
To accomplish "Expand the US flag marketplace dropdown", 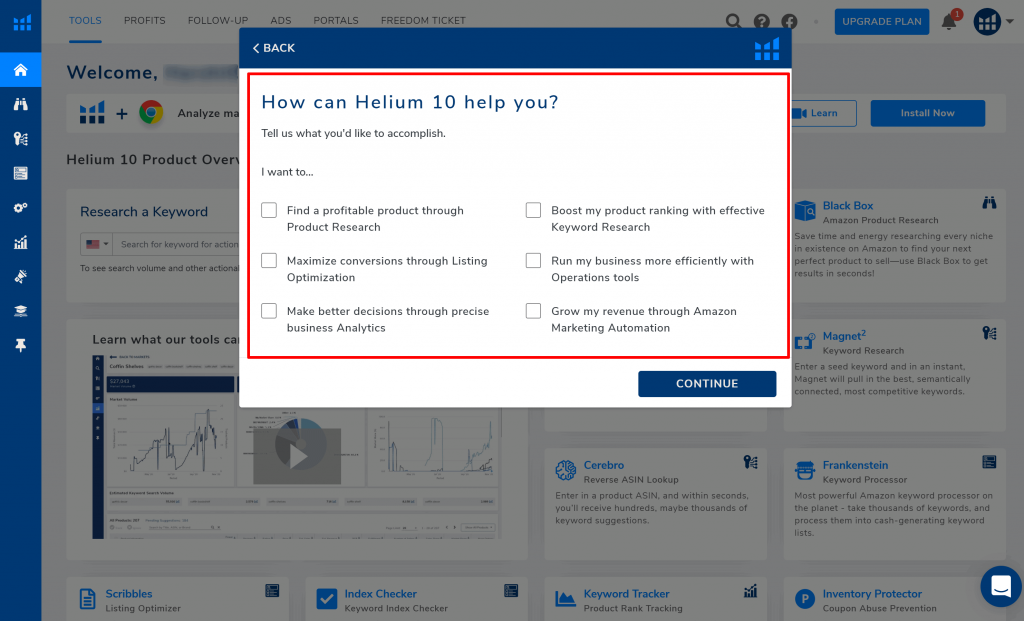I will 97,244.
